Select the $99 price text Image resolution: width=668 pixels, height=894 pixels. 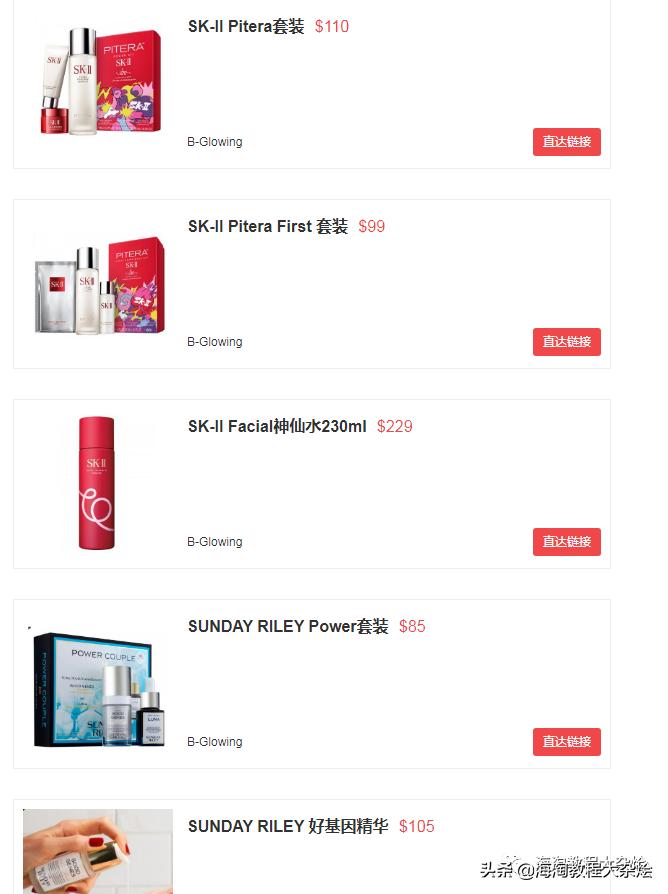pyautogui.click(x=372, y=226)
